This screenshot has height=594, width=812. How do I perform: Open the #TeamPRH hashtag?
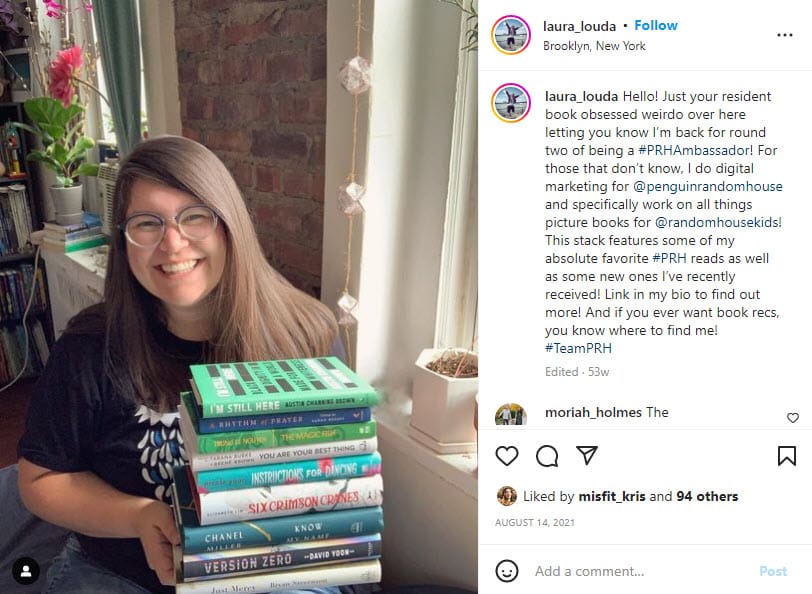(x=578, y=348)
